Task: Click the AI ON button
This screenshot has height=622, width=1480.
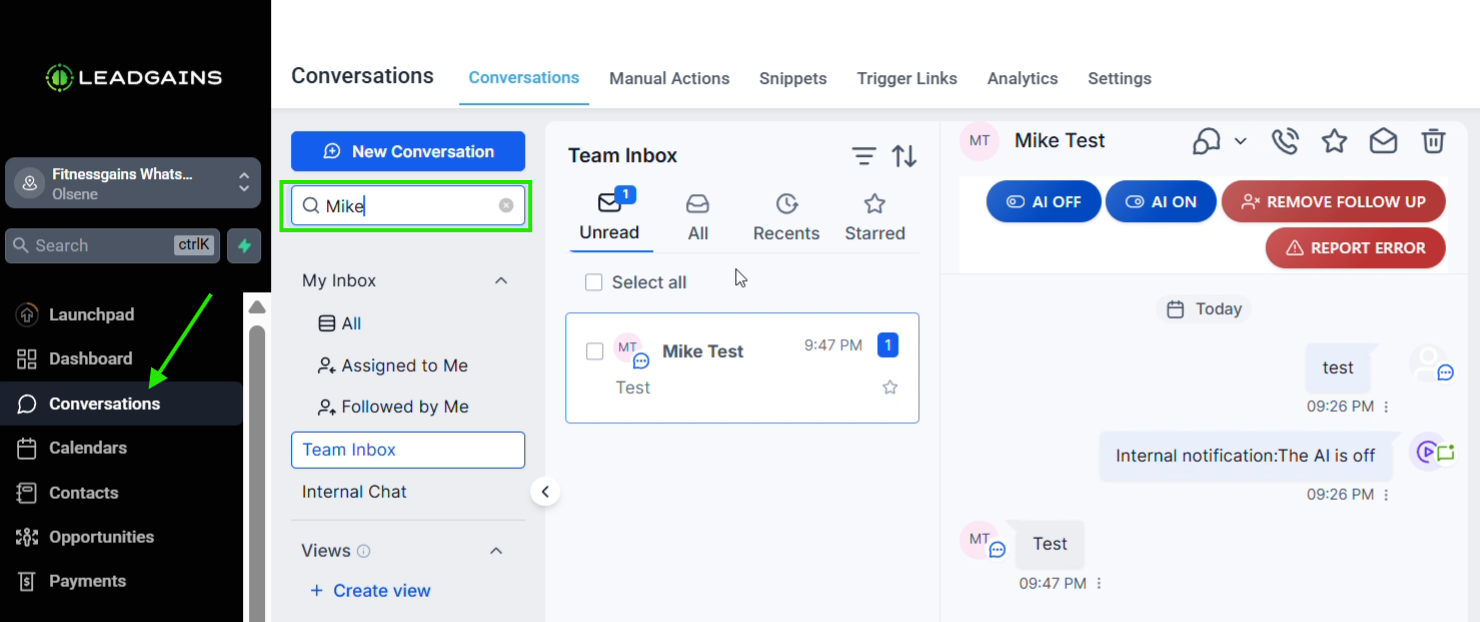Action: 1161,201
